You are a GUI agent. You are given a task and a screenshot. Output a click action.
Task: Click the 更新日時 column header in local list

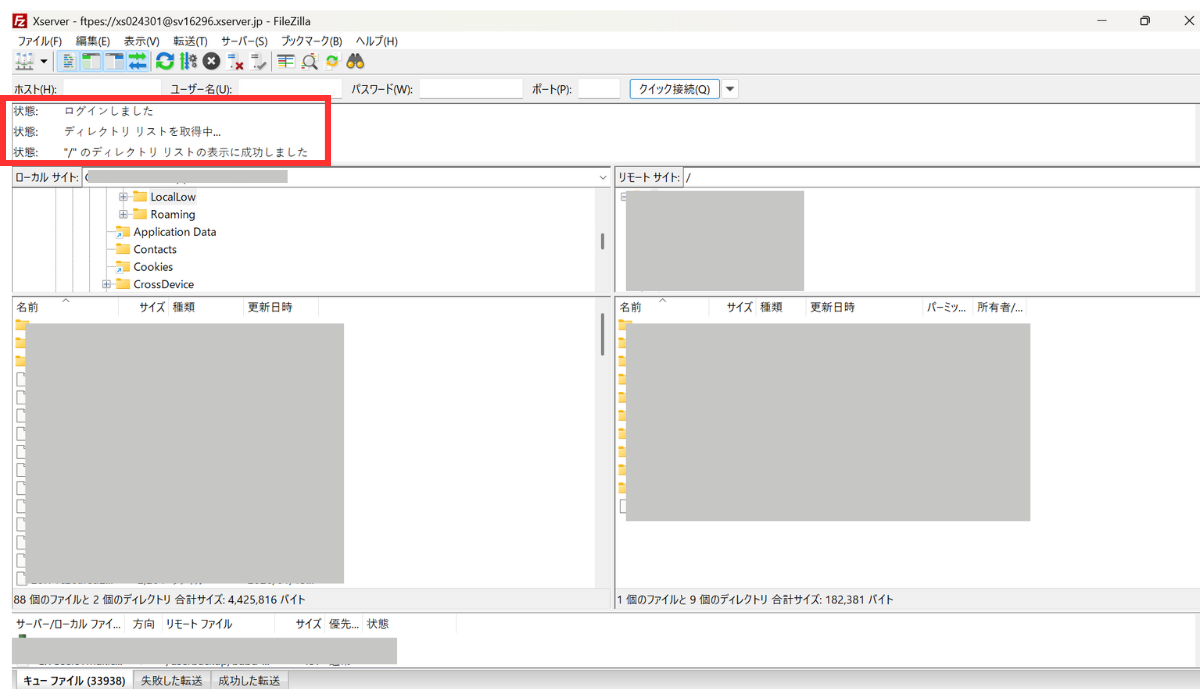click(x=270, y=307)
